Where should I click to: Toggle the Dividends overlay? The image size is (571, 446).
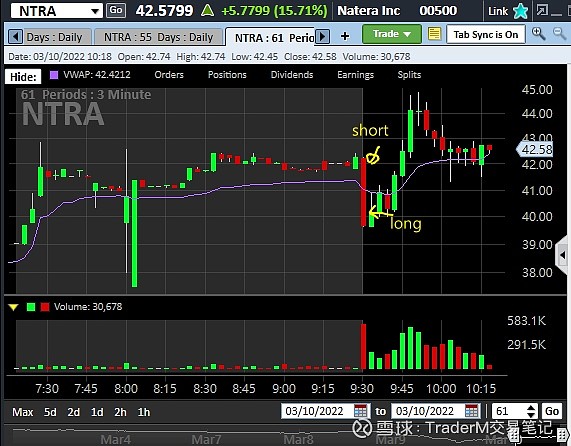pos(292,75)
